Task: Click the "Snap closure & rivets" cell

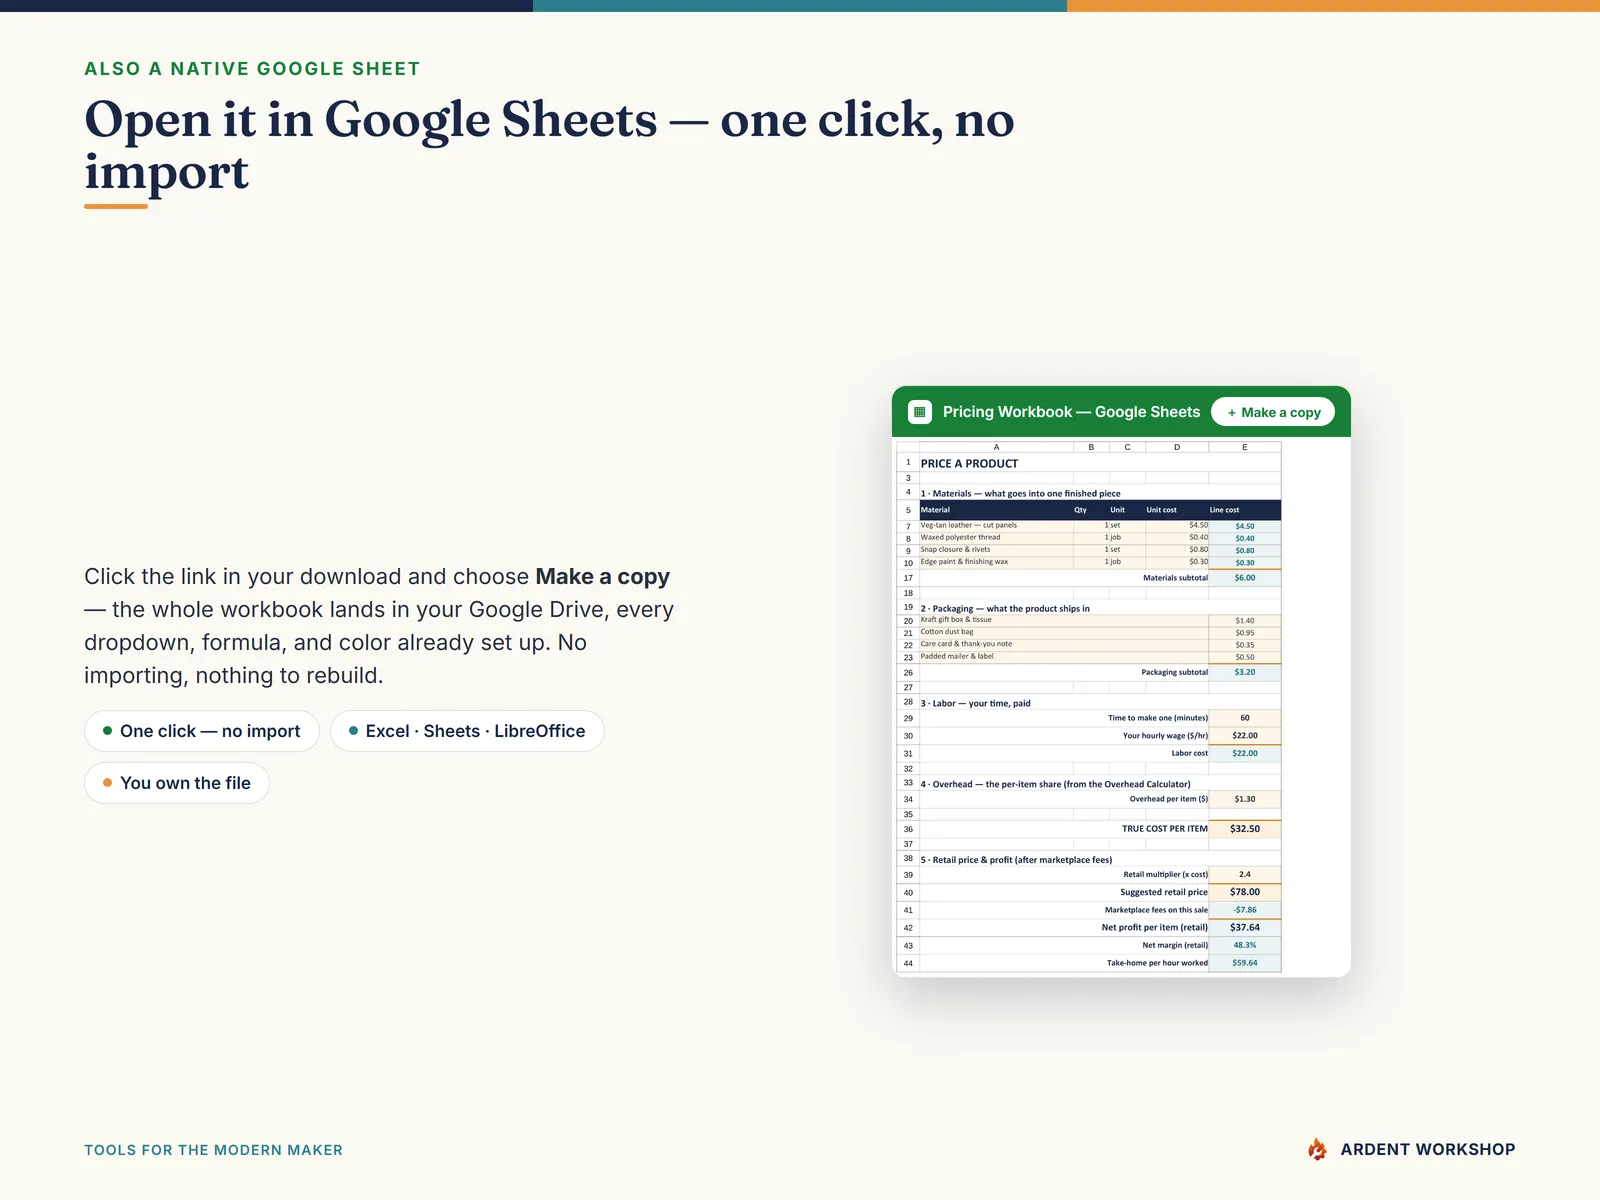Action: coord(996,550)
